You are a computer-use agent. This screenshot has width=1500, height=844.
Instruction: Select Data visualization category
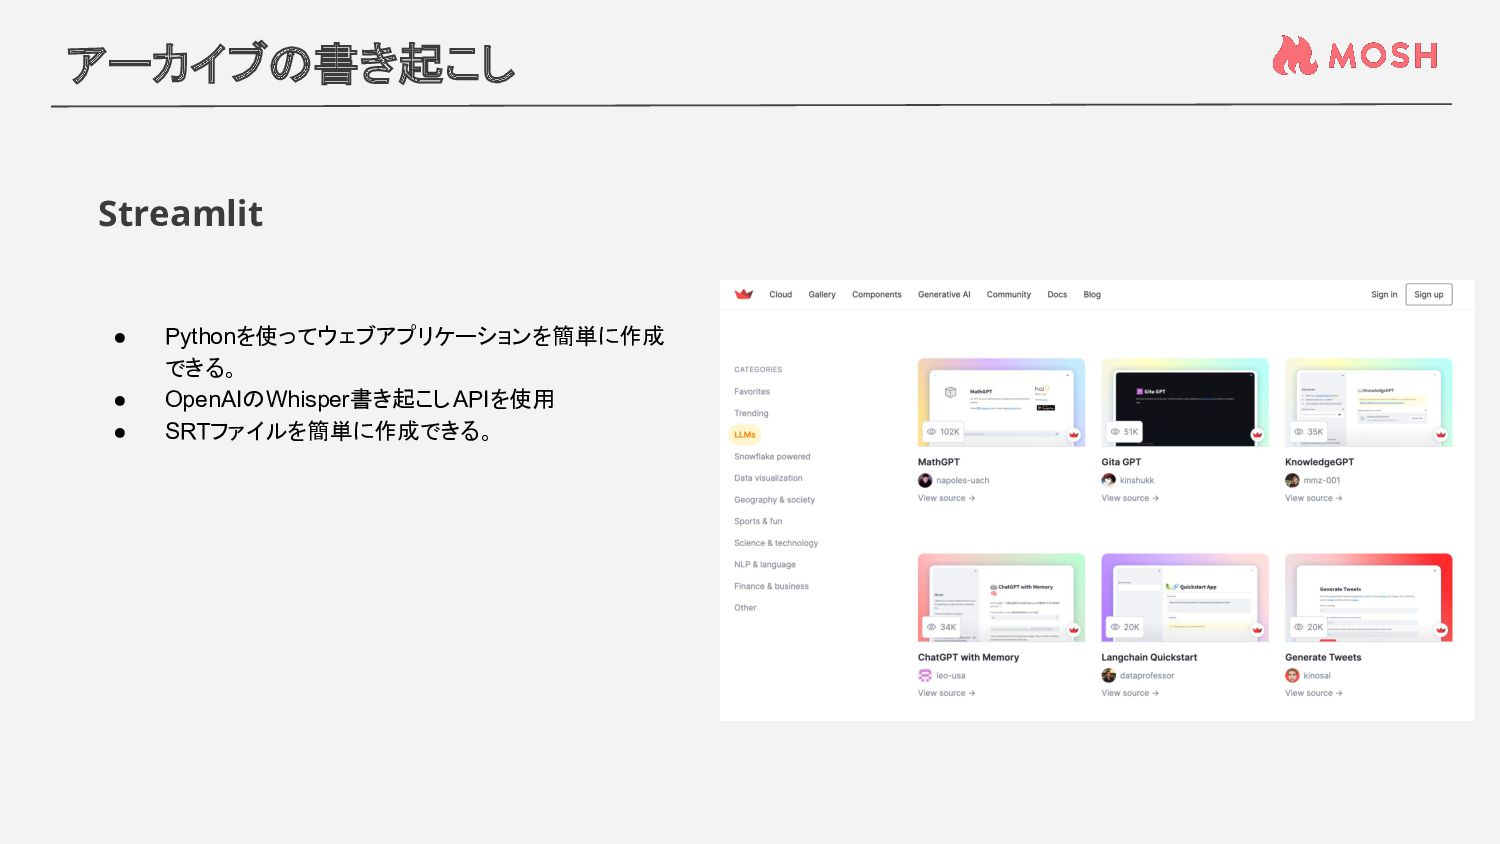768,478
